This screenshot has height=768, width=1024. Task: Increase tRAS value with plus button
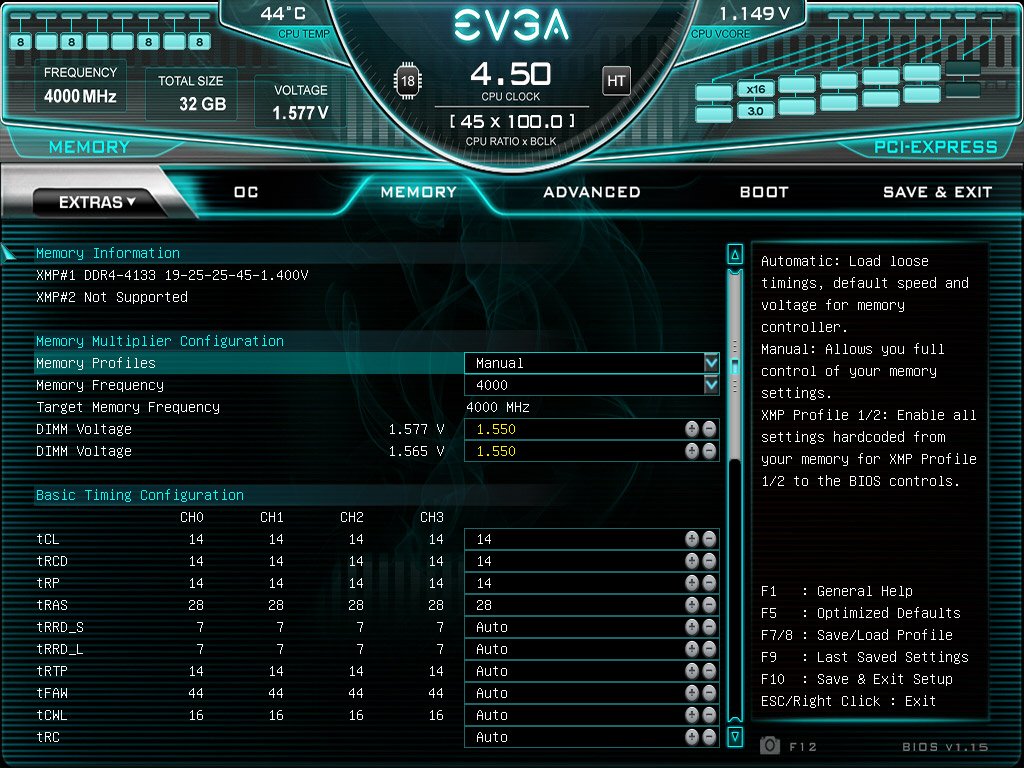(692, 605)
